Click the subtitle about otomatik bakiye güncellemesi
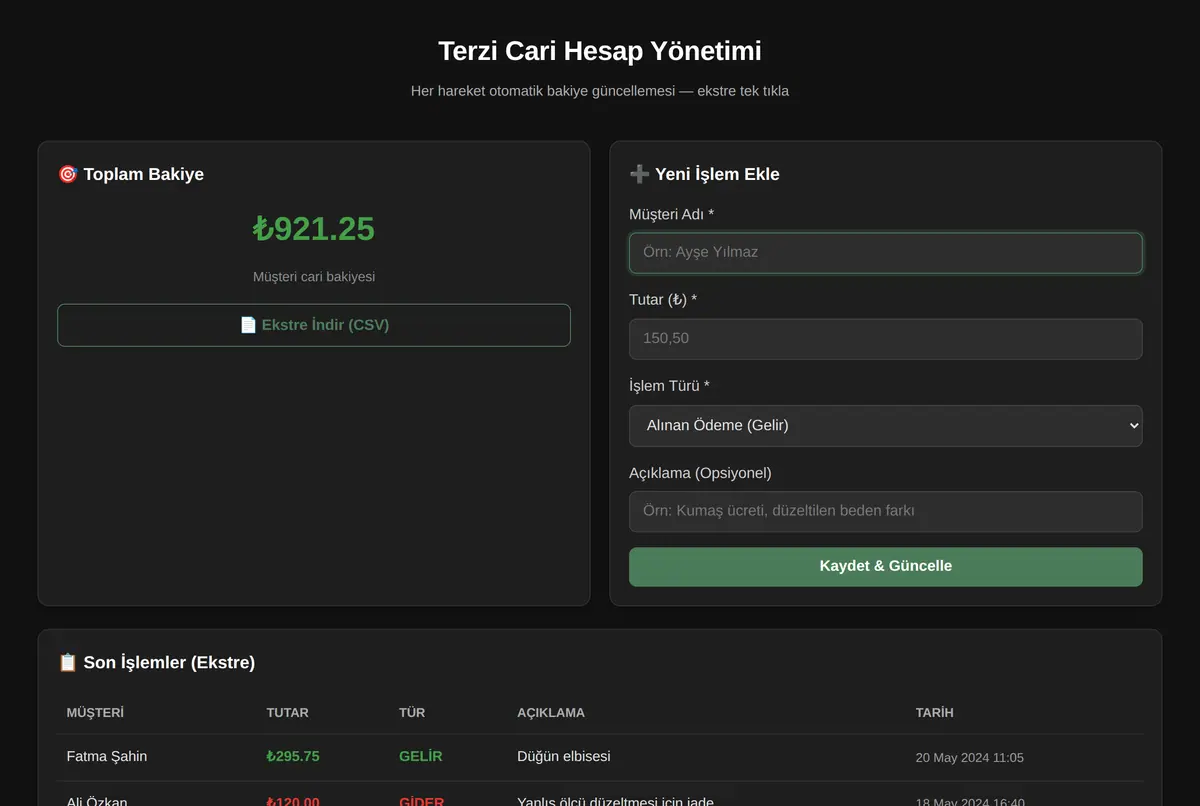The height and width of the screenshot is (806, 1200). [600, 91]
